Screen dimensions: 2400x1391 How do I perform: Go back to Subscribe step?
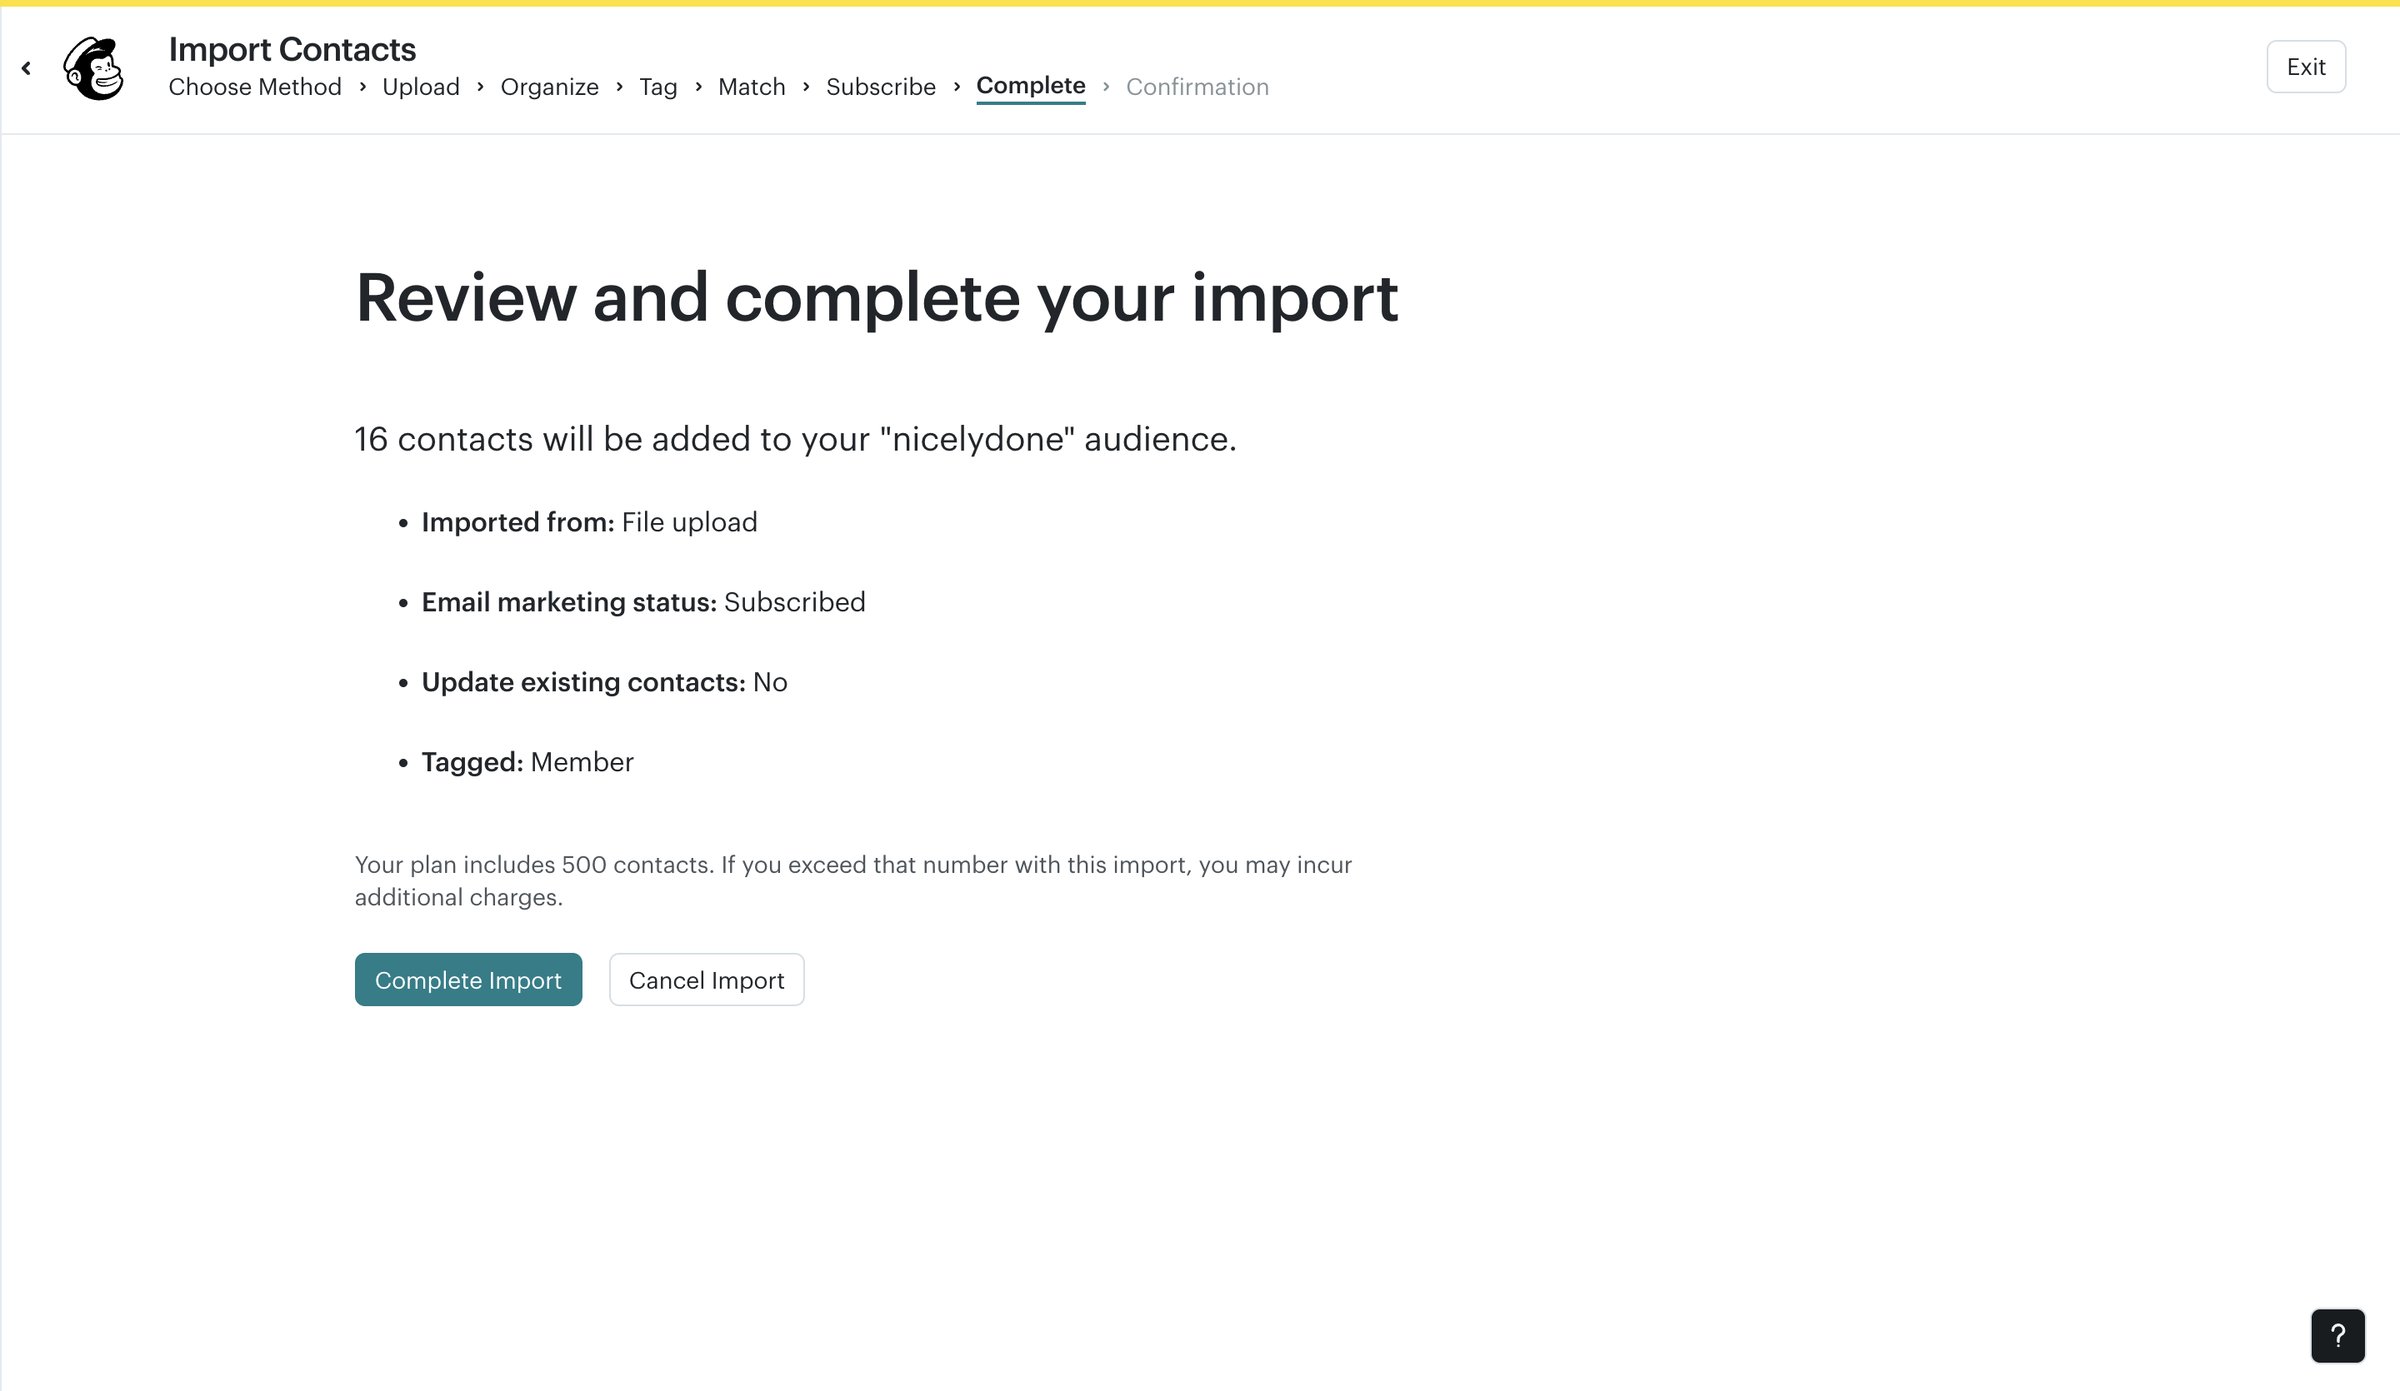(881, 87)
